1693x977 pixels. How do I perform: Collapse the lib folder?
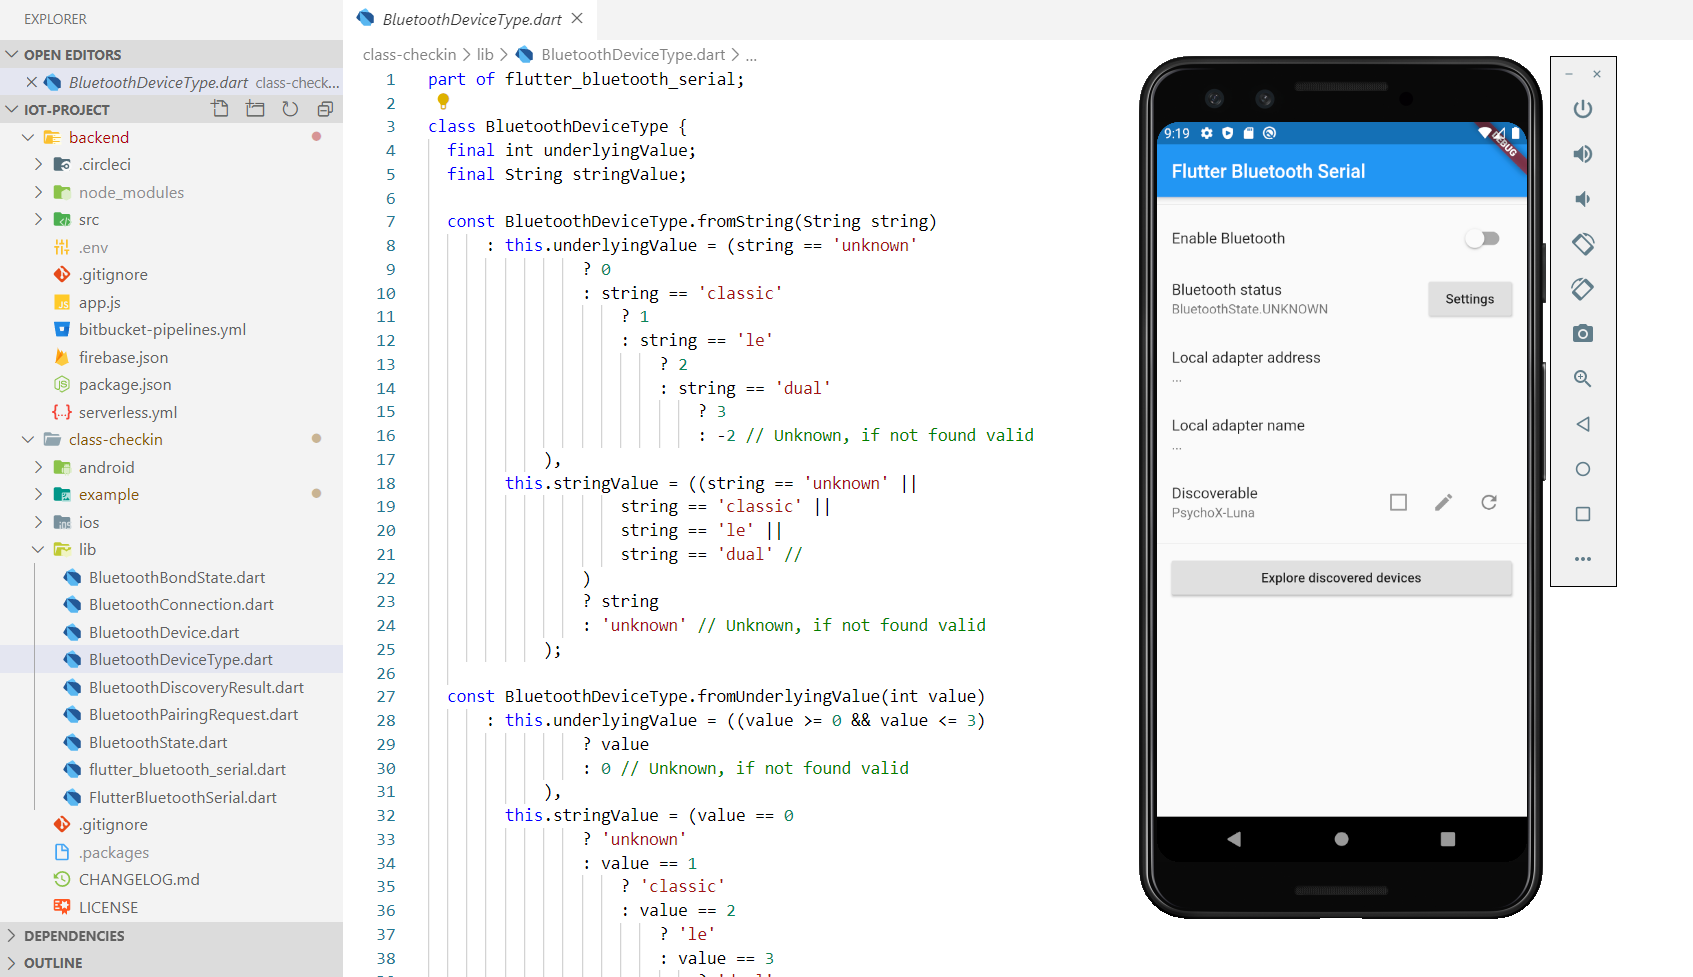(x=39, y=549)
